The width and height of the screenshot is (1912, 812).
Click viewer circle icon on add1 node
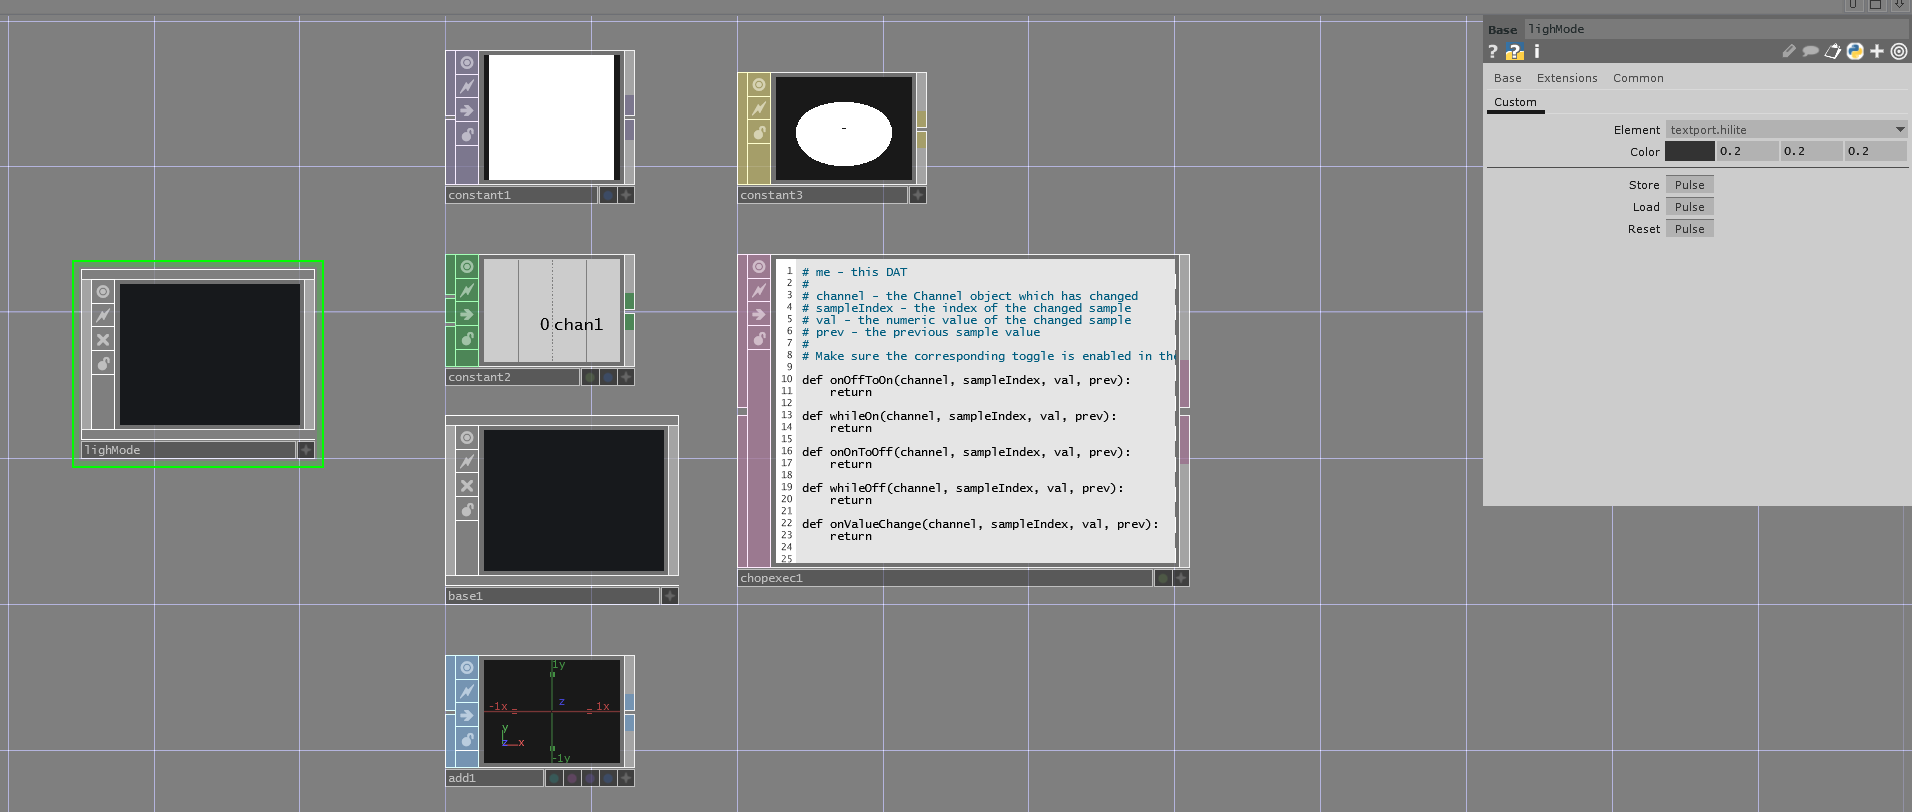tap(467, 668)
